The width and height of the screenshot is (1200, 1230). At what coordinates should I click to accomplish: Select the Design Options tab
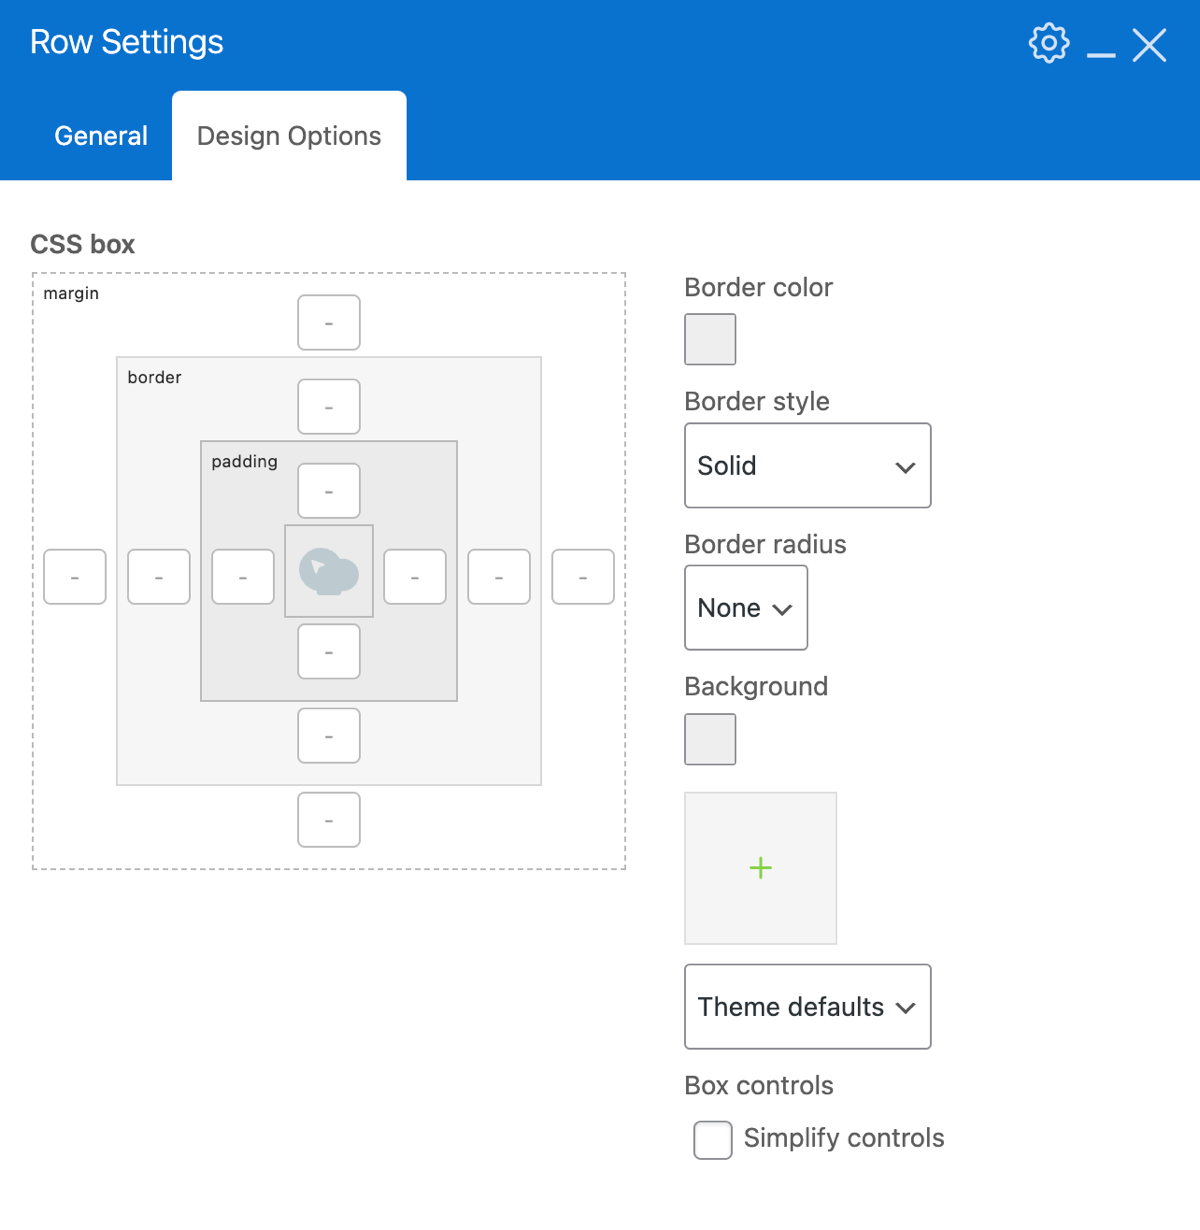289,136
